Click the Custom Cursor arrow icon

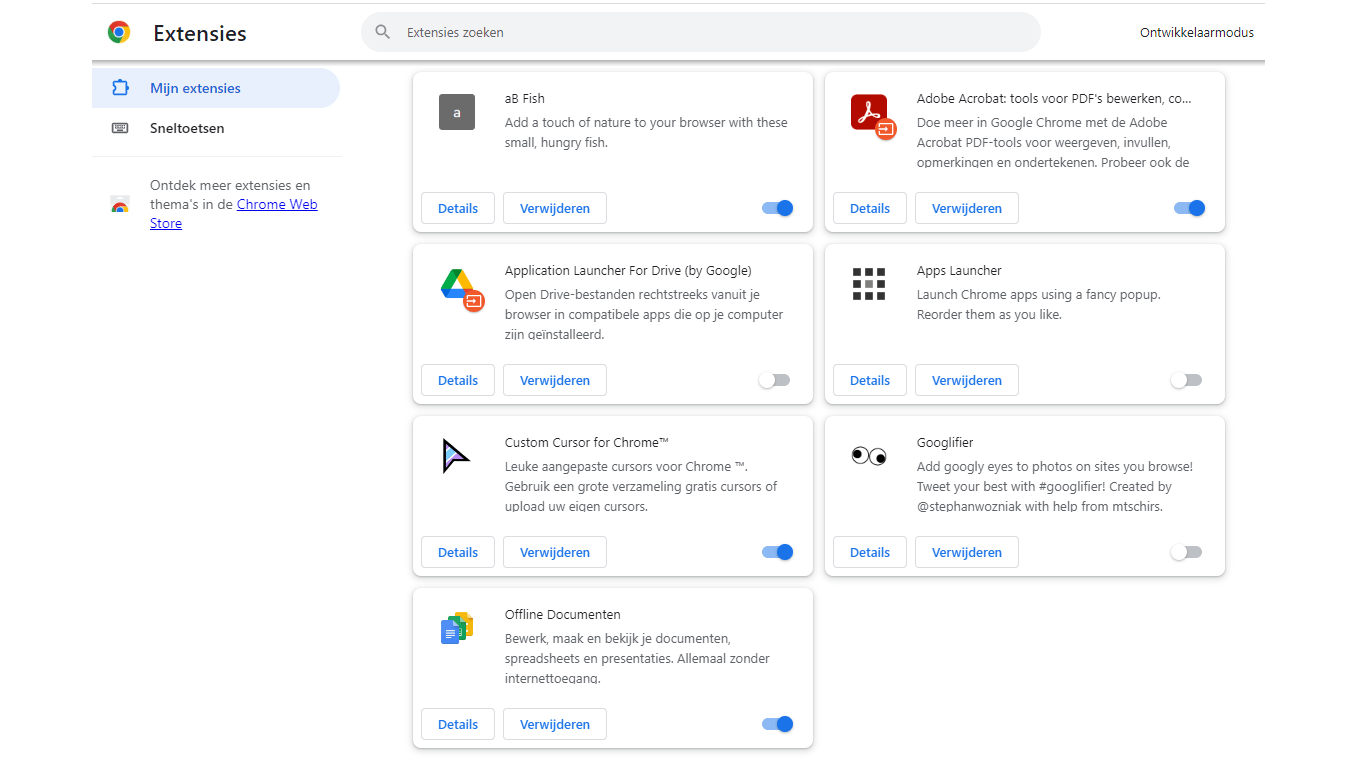coord(456,456)
